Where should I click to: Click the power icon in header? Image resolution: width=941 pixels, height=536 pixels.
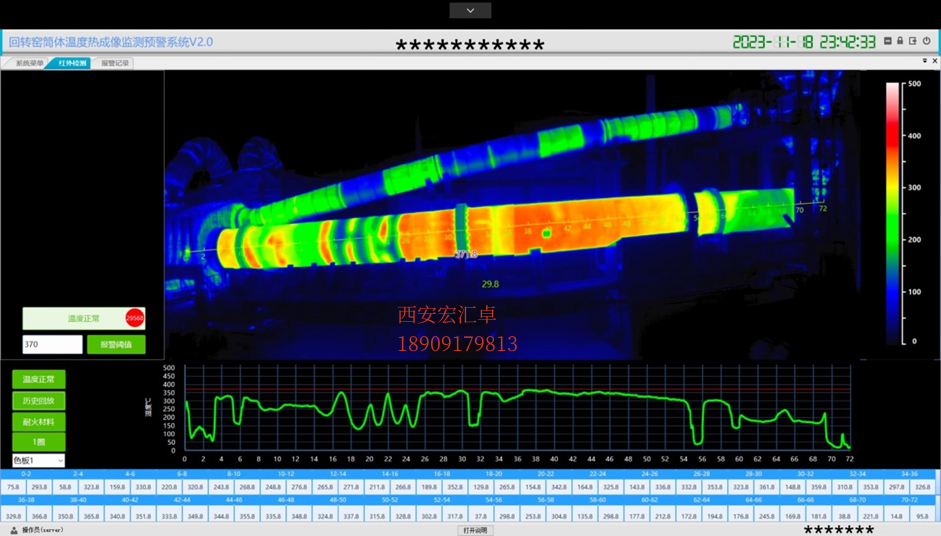[926, 41]
